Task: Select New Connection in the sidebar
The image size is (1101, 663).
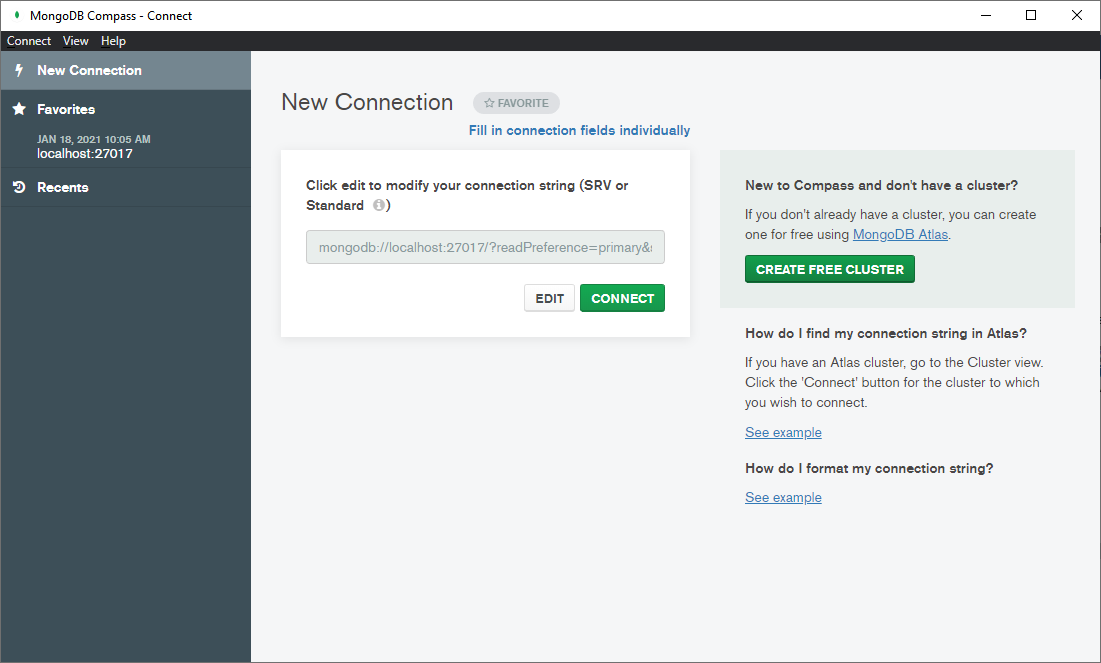Action: tap(89, 71)
